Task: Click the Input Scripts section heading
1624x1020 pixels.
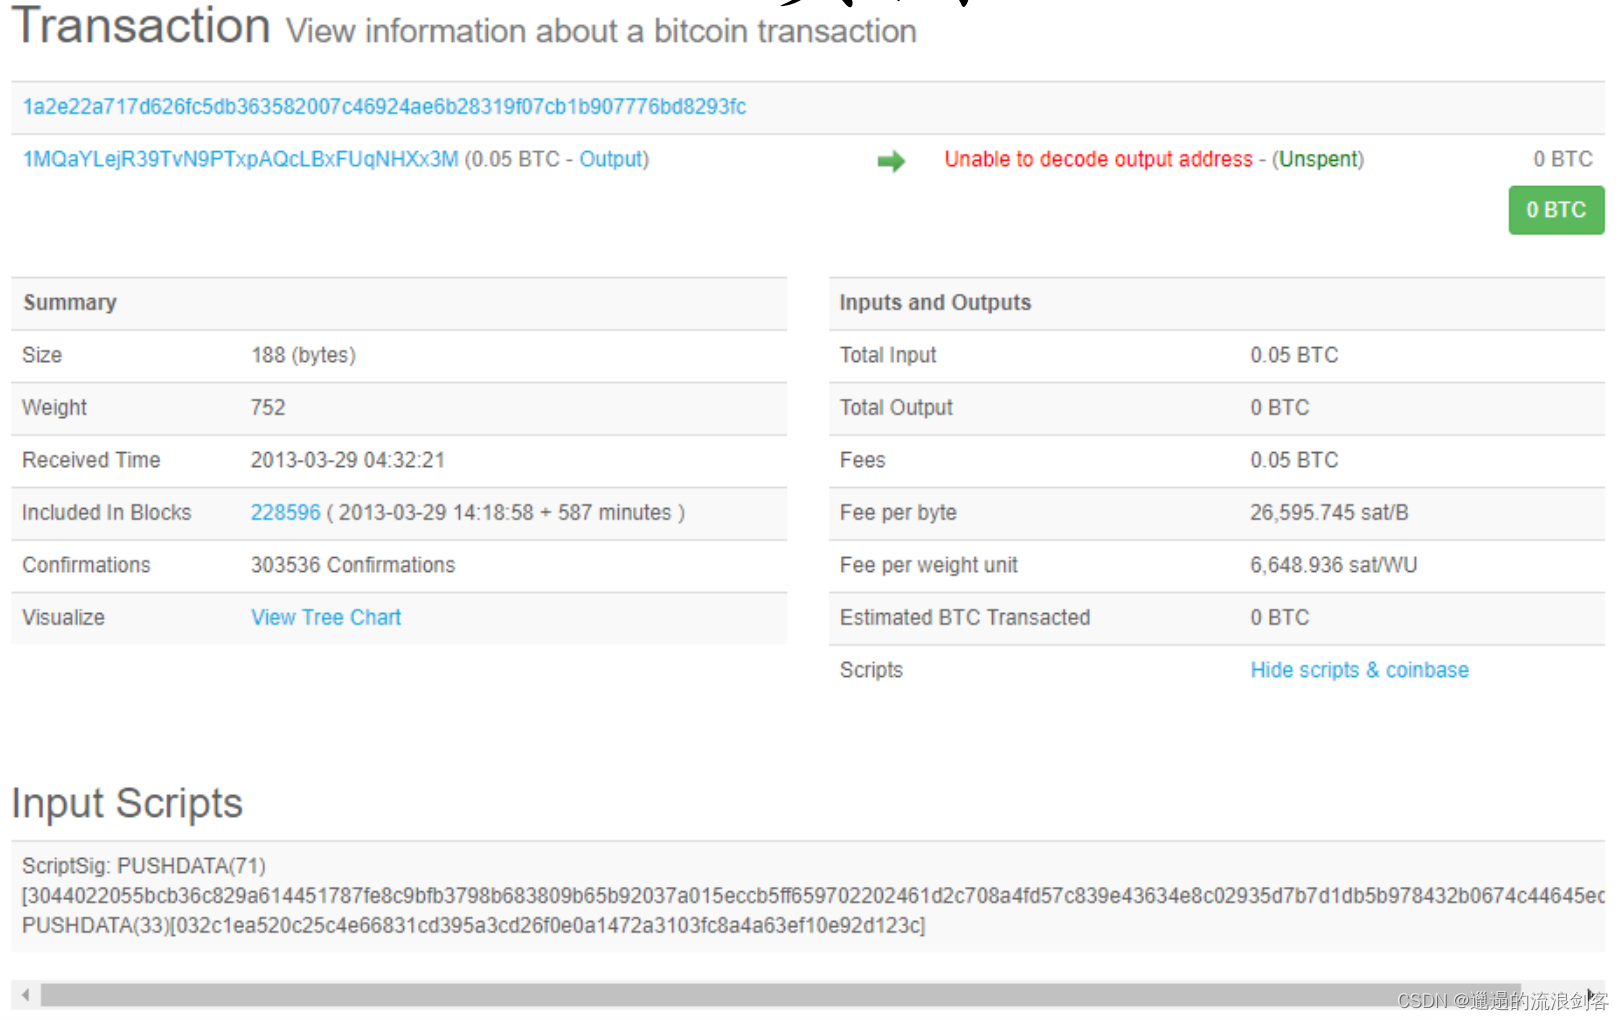Action: 127,803
